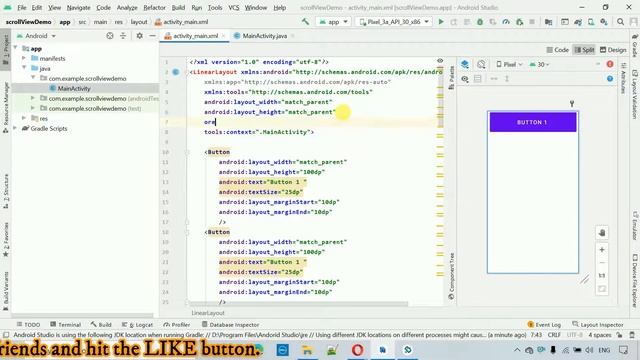The width and height of the screenshot is (640, 360).
Task: Expand the manifests folder
Action: pos(24,58)
